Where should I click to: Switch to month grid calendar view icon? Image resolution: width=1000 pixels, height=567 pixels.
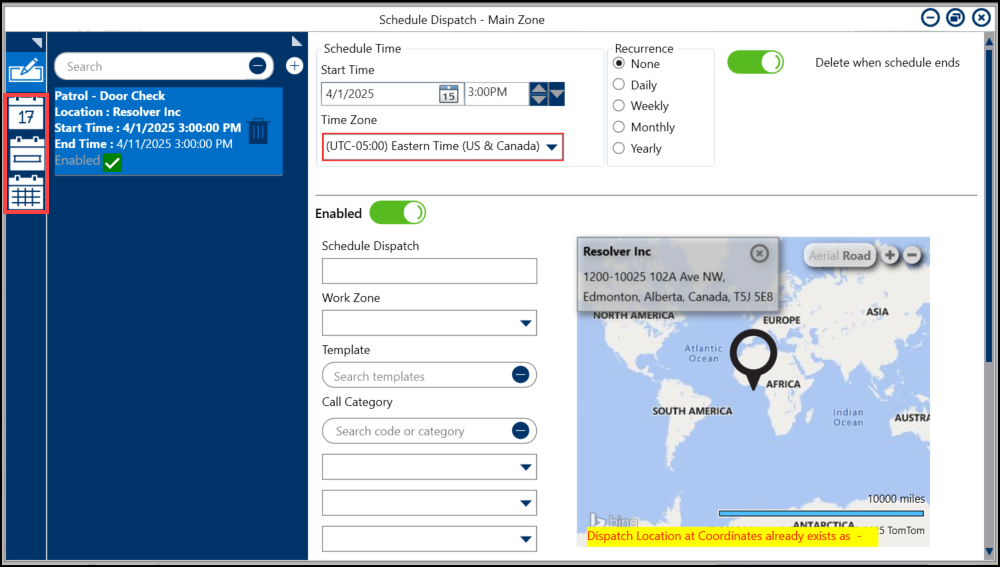(x=26, y=192)
